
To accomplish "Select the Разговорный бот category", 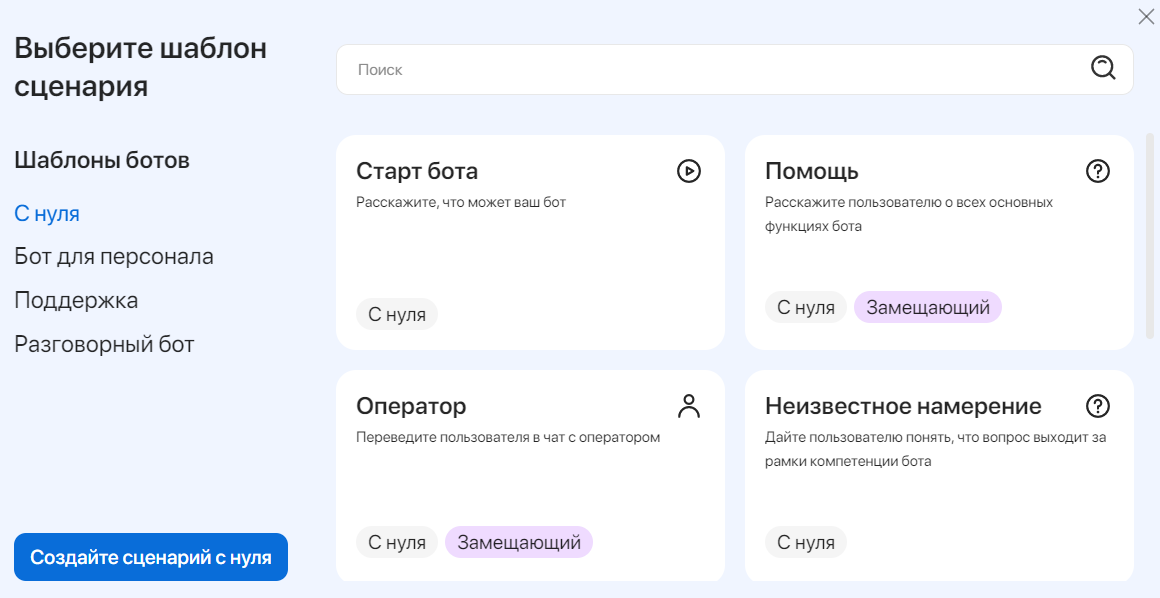I will (x=104, y=342).
